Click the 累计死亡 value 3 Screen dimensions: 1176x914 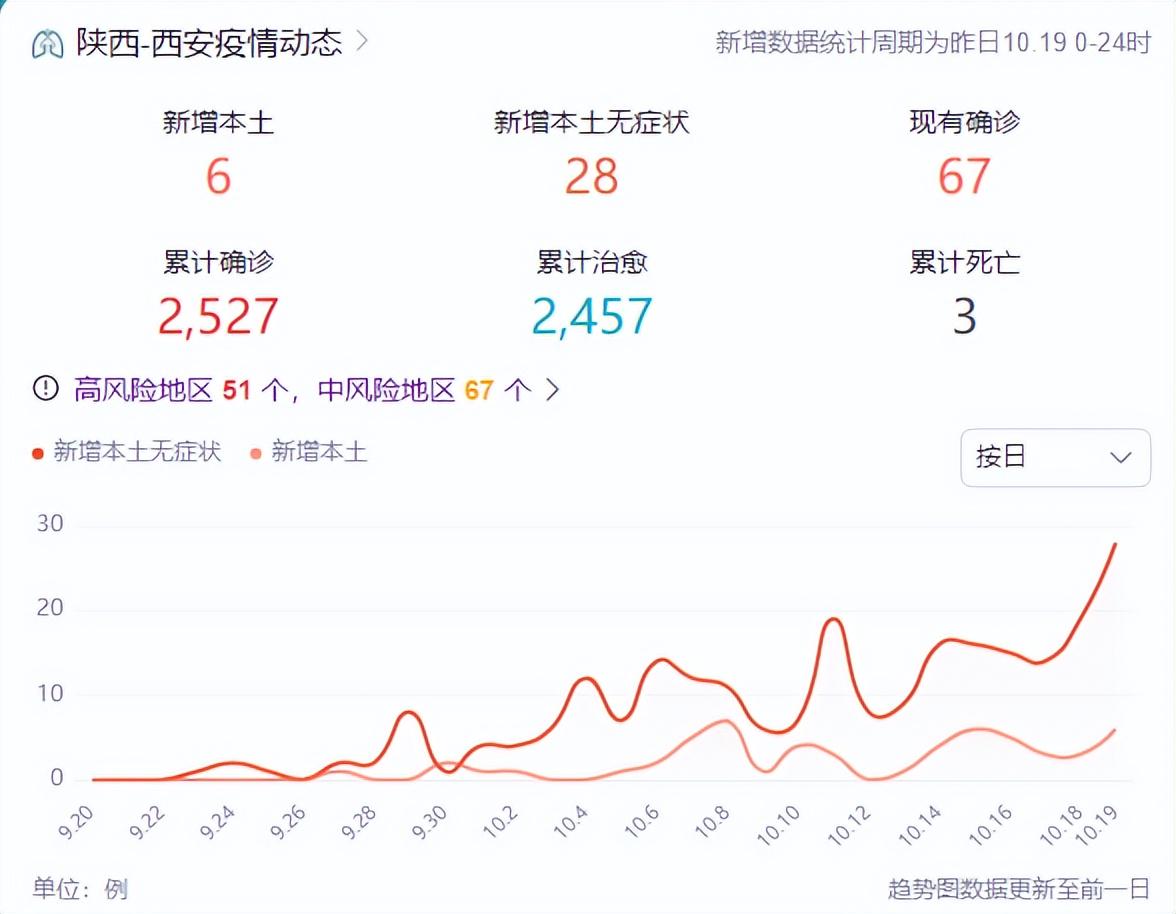964,316
